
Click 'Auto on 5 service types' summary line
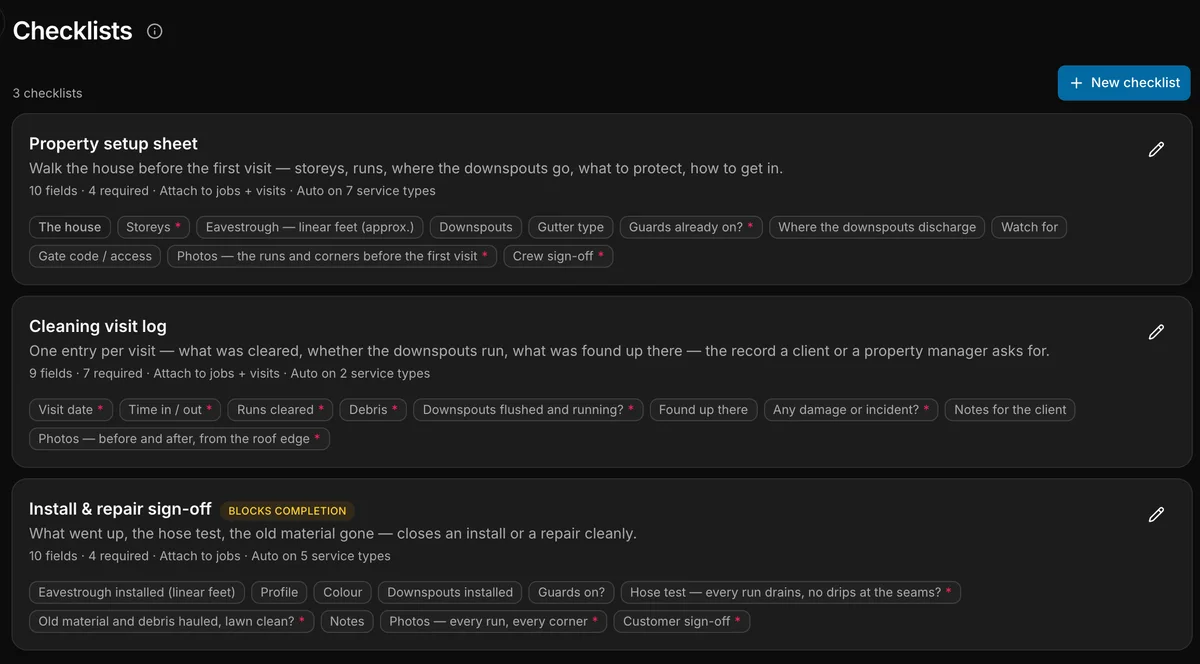[321, 556]
